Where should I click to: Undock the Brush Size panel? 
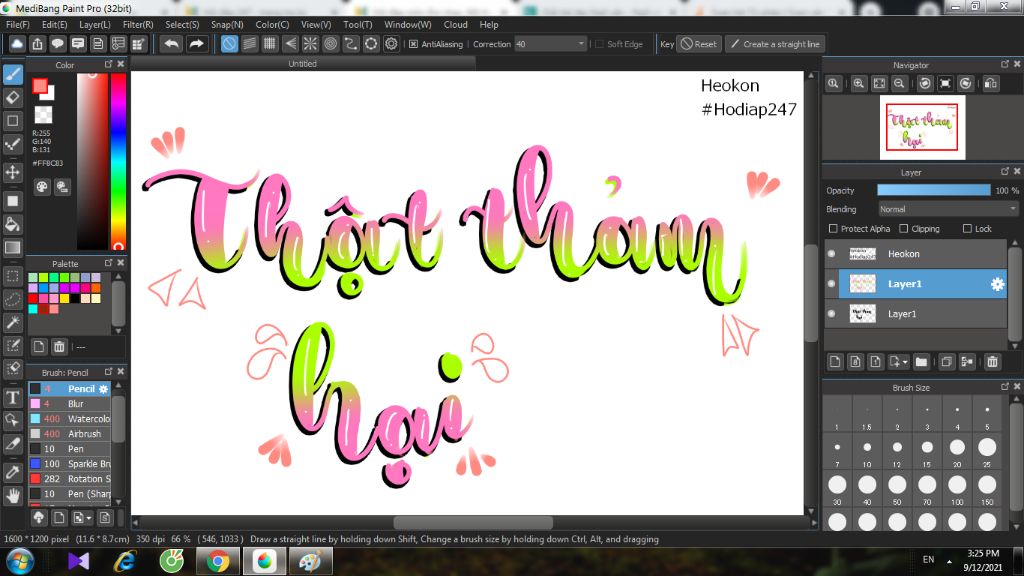coord(1004,387)
